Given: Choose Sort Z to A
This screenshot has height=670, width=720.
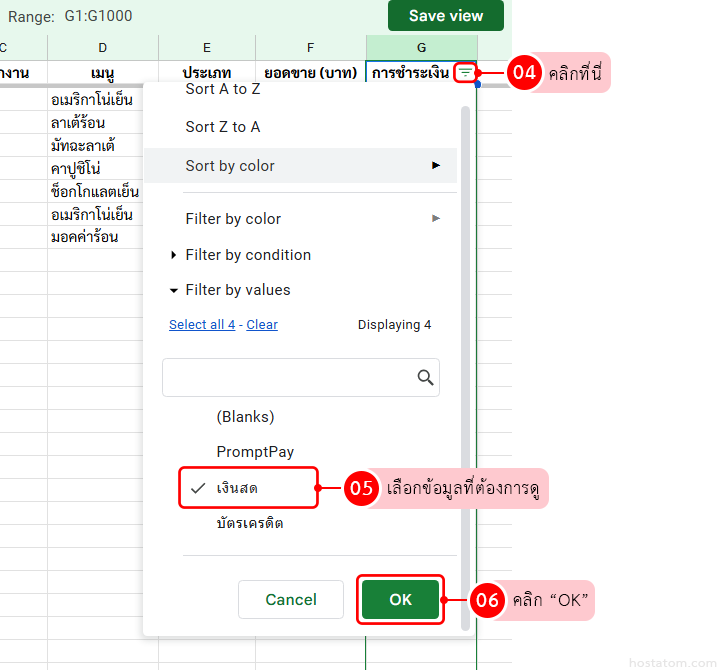Looking at the screenshot, I should (222, 127).
